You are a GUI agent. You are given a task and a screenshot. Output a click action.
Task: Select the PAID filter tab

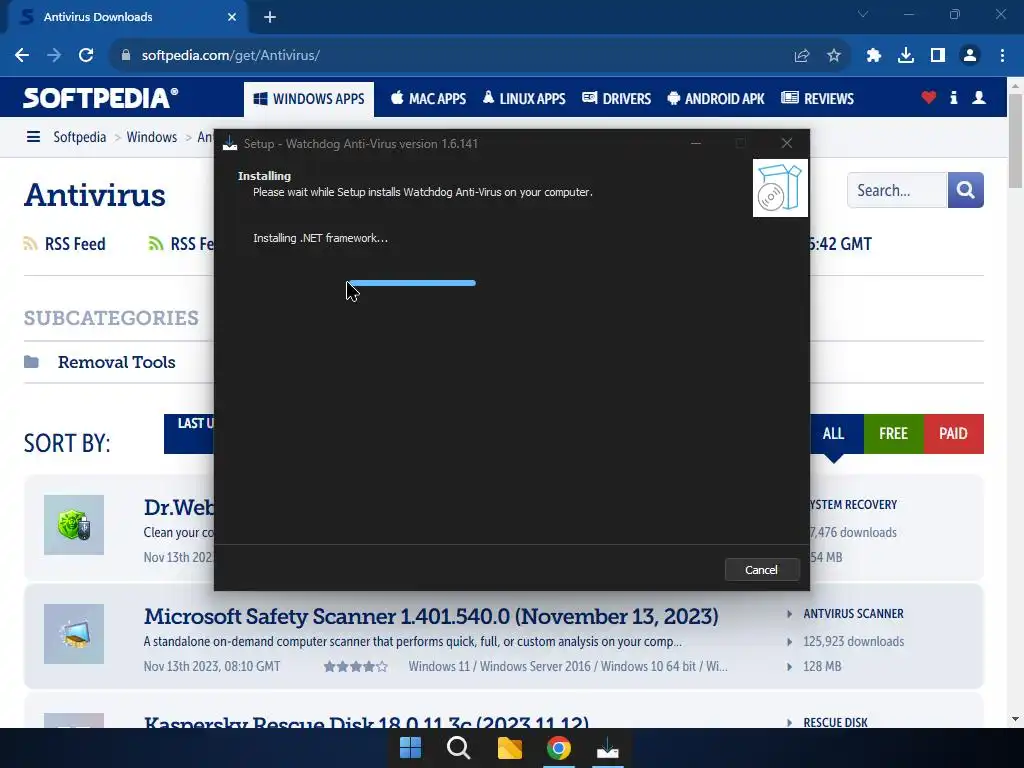pyautogui.click(x=953, y=434)
